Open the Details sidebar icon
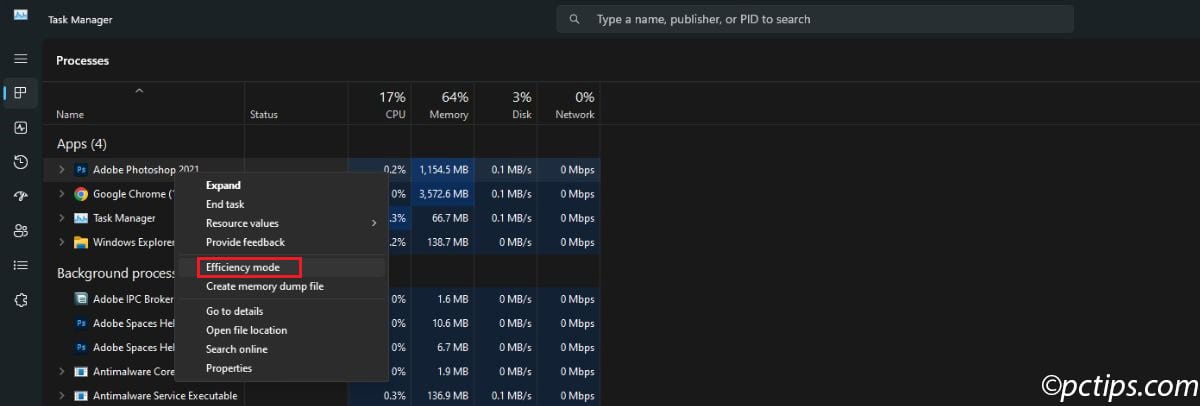The height and width of the screenshot is (406, 1200). pyautogui.click(x=20, y=265)
